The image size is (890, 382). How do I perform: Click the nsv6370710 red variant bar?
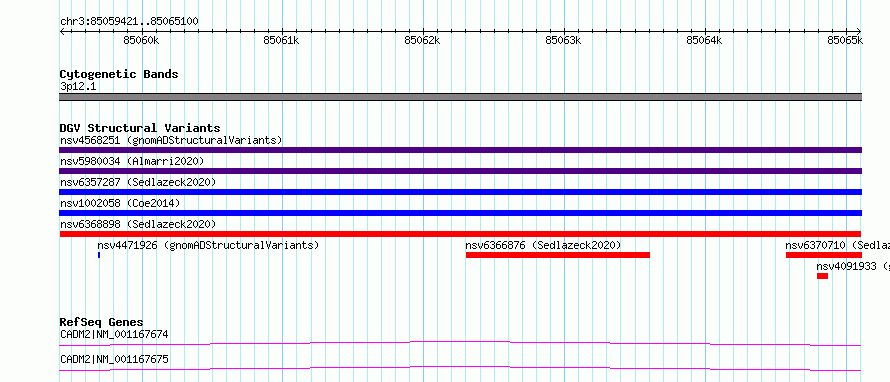[x=824, y=255]
